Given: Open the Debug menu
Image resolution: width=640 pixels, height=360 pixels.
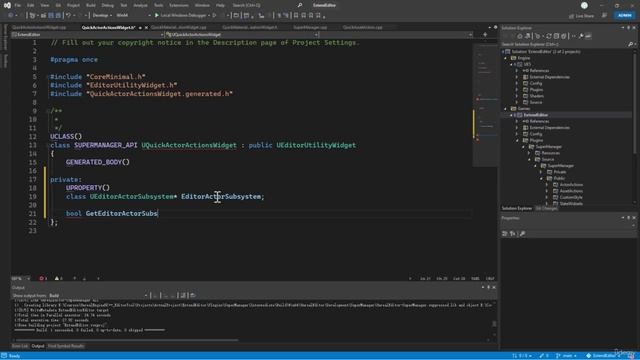Looking at the screenshot, I should [x=107, y=5].
